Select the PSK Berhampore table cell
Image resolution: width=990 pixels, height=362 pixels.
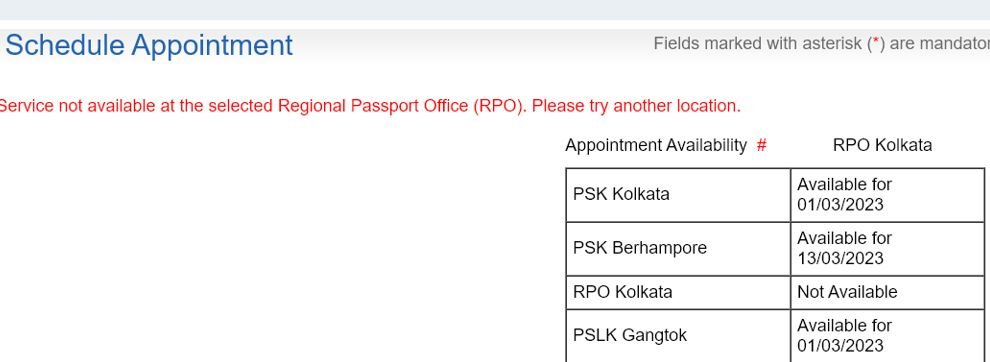click(x=677, y=248)
